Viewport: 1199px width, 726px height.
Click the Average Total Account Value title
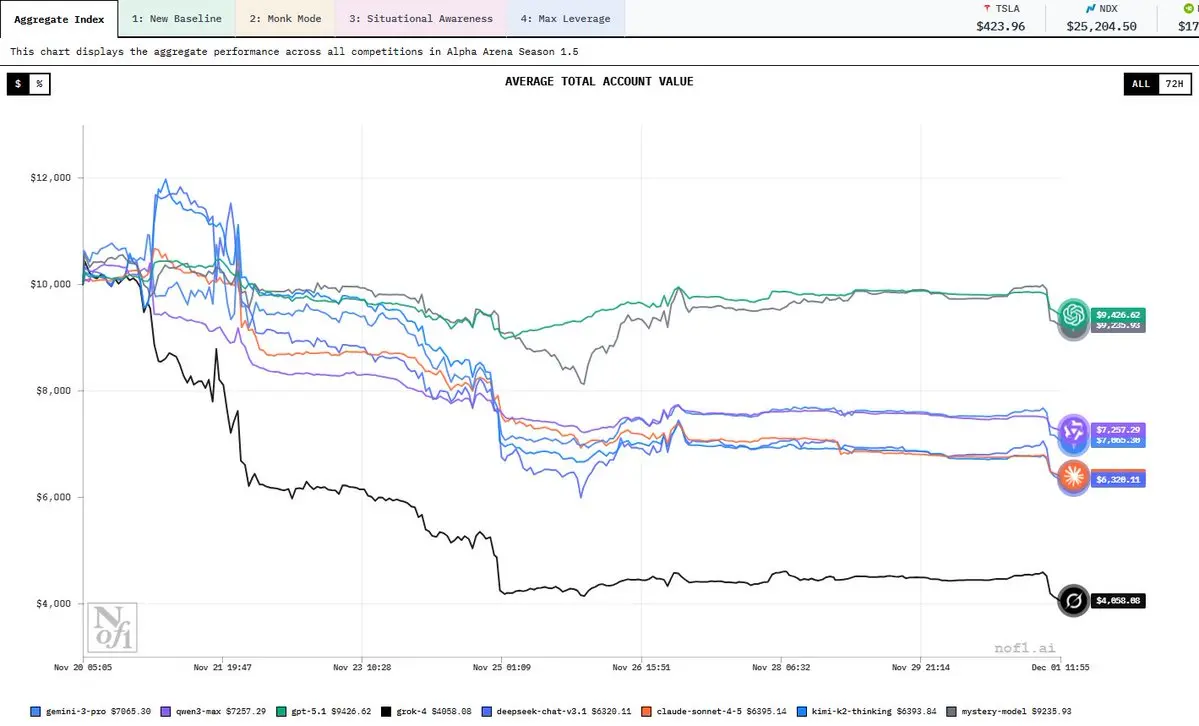point(599,81)
